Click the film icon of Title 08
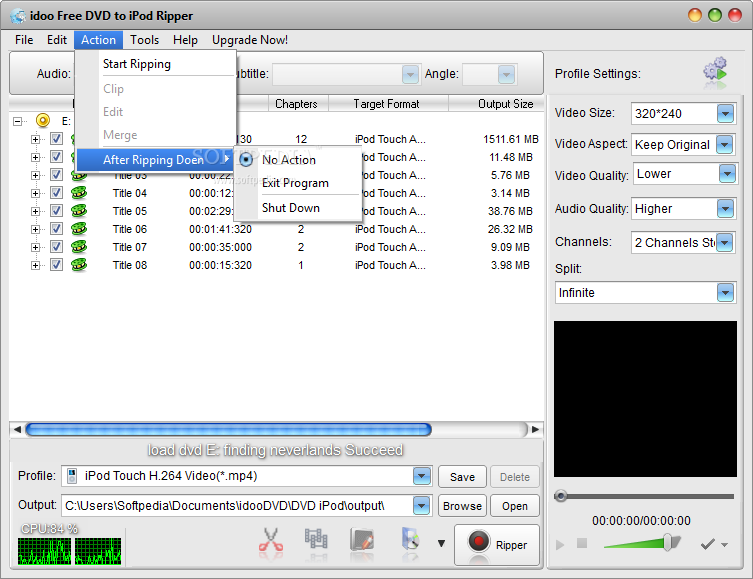 click(x=79, y=265)
